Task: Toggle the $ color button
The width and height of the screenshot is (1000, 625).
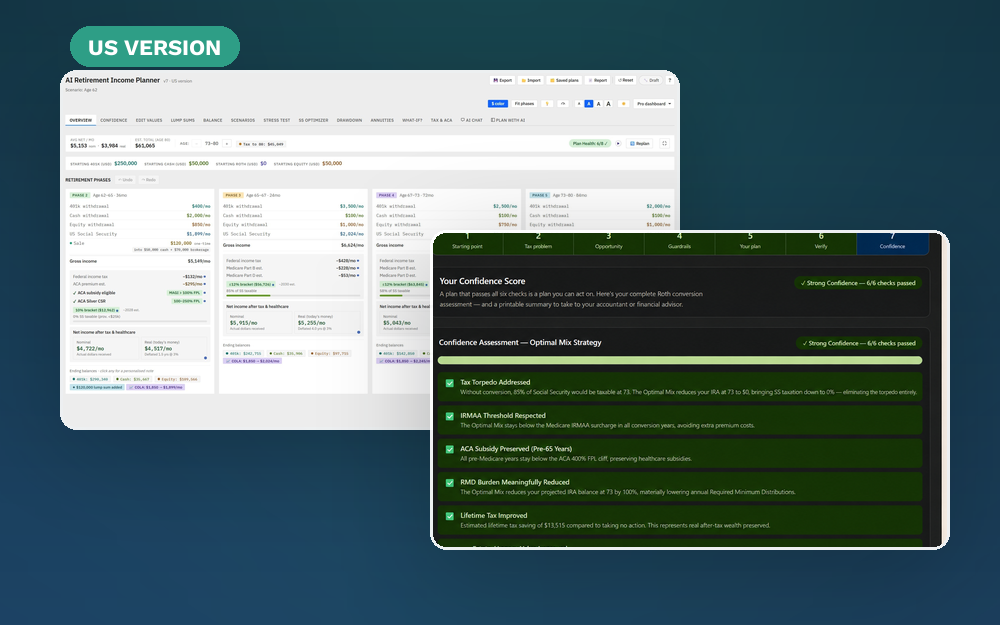Action: (497, 103)
